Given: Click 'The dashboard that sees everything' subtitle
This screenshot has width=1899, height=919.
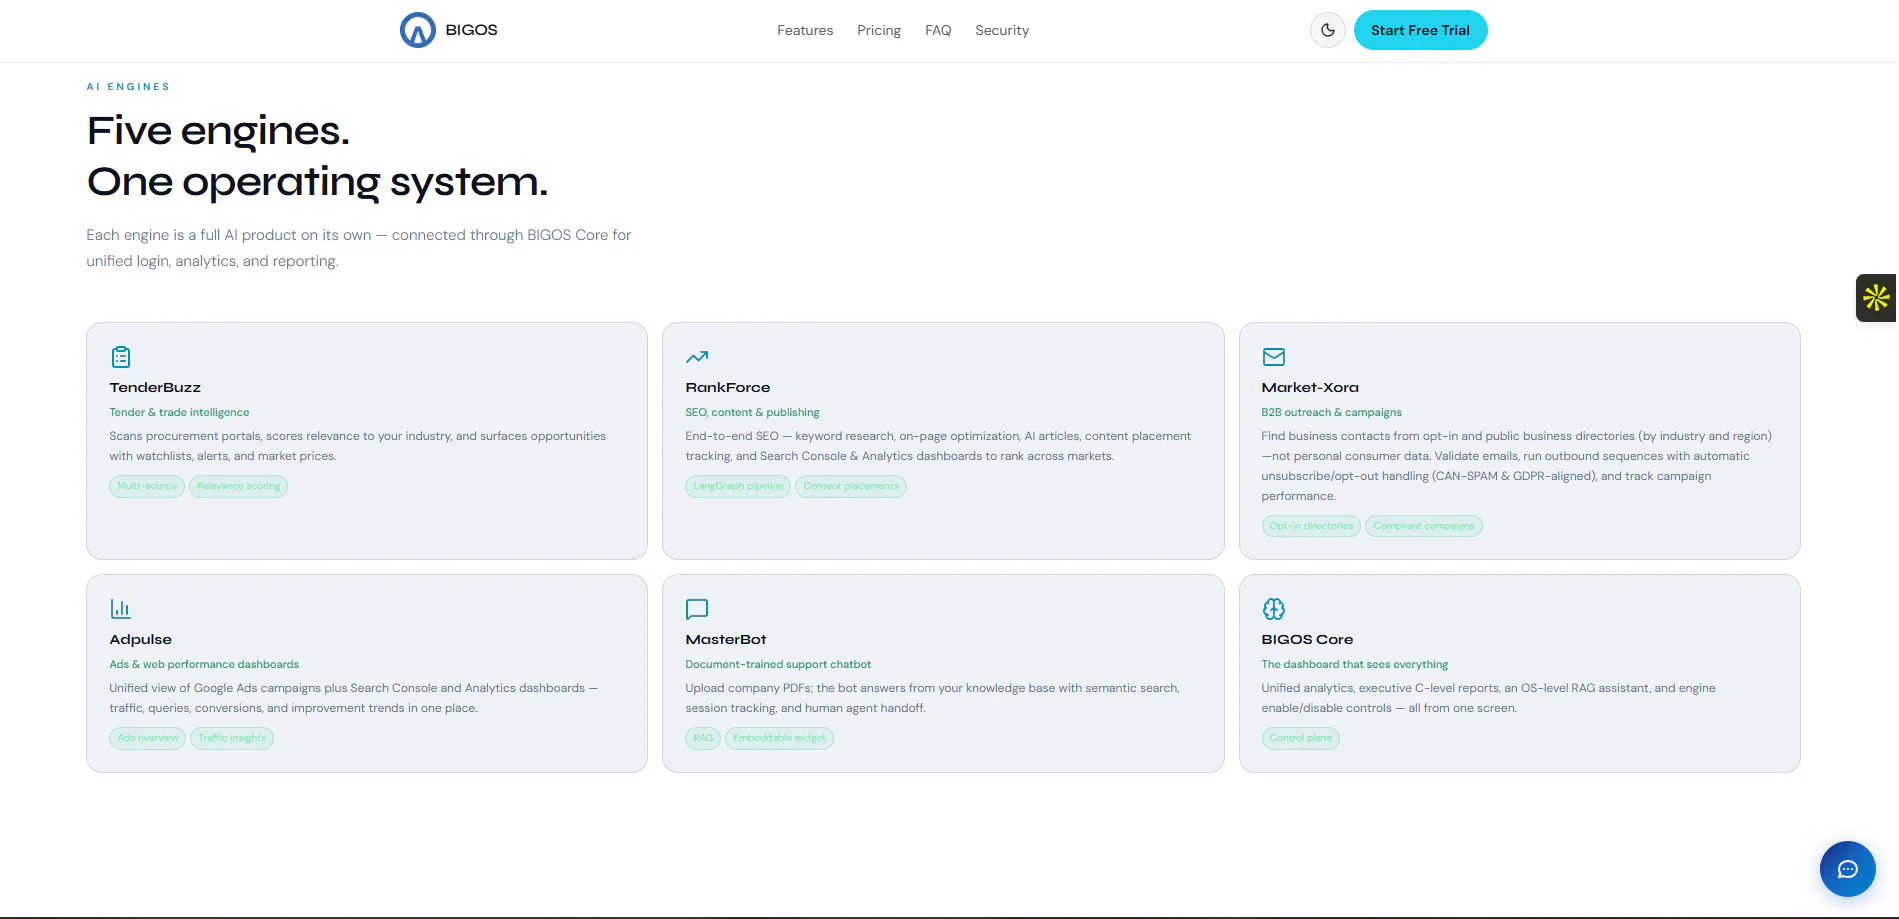Looking at the screenshot, I should 1354,664.
